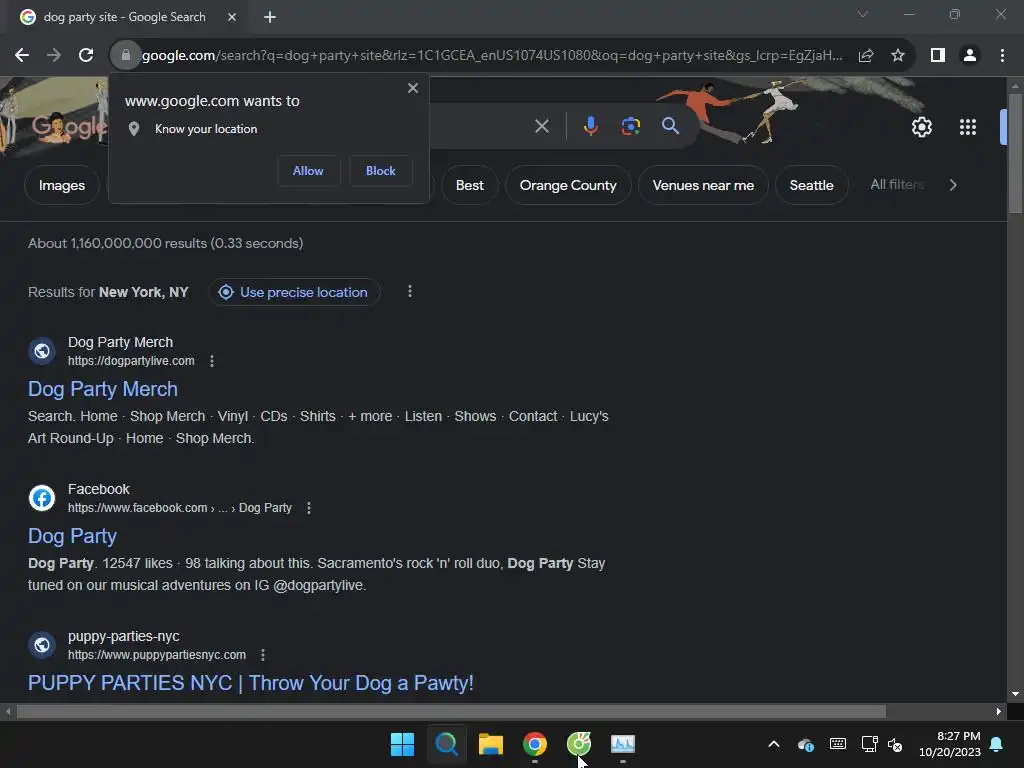Click the scroll down arrow
This screenshot has width=1024, height=768.
(1015, 694)
